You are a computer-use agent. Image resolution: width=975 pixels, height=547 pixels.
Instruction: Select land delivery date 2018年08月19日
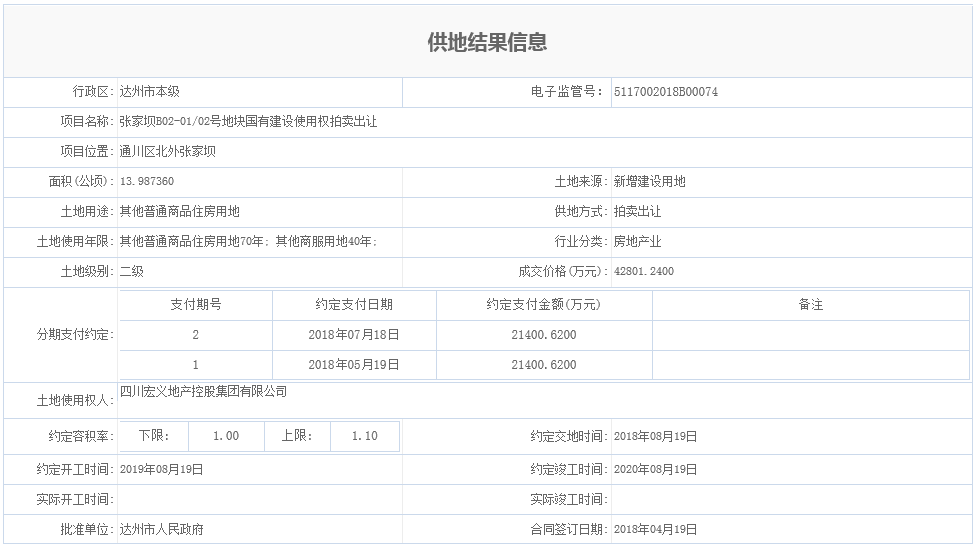pos(655,436)
